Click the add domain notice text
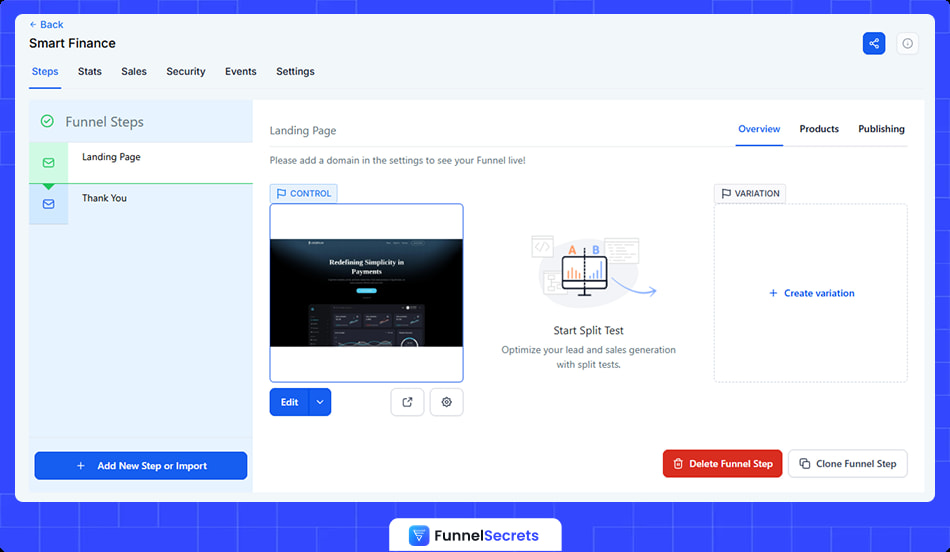This screenshot has width=950, height=552. pyautogui.click(x=397, y=161)
